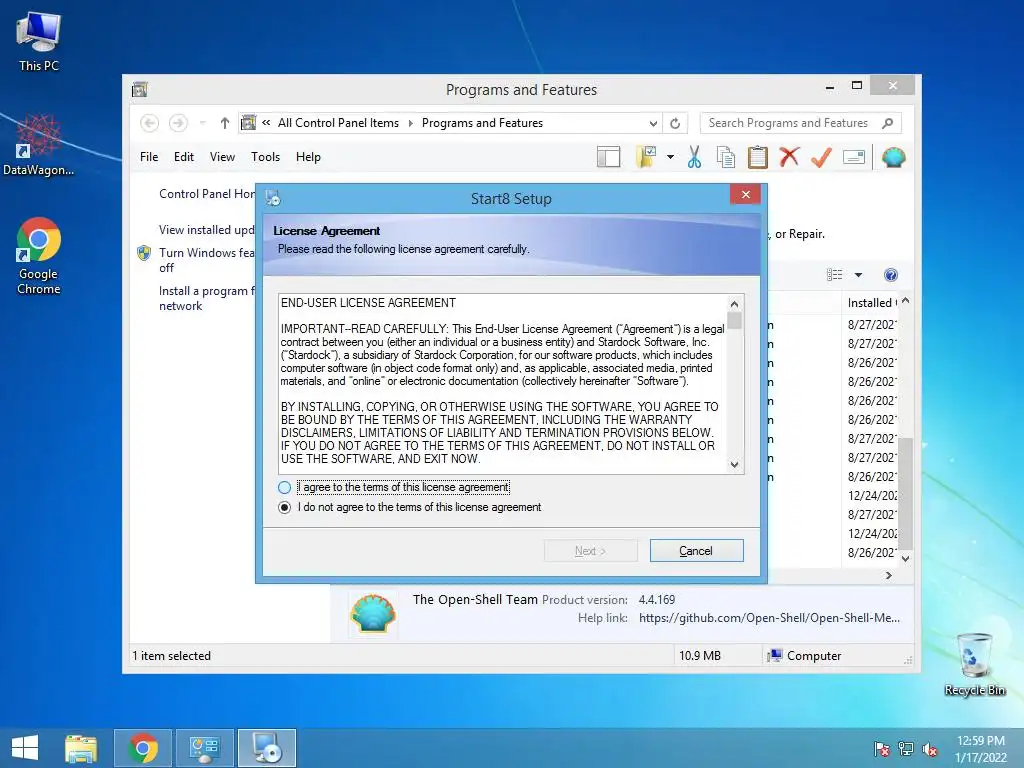Close the Start8 Setup dialog
1024x768 pixels.
click(745, 195)
